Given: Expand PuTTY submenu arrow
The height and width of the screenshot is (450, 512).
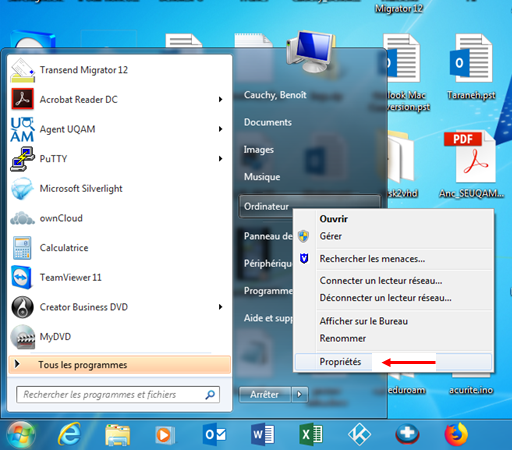Looking at the screenshot, I should [220, 159].
